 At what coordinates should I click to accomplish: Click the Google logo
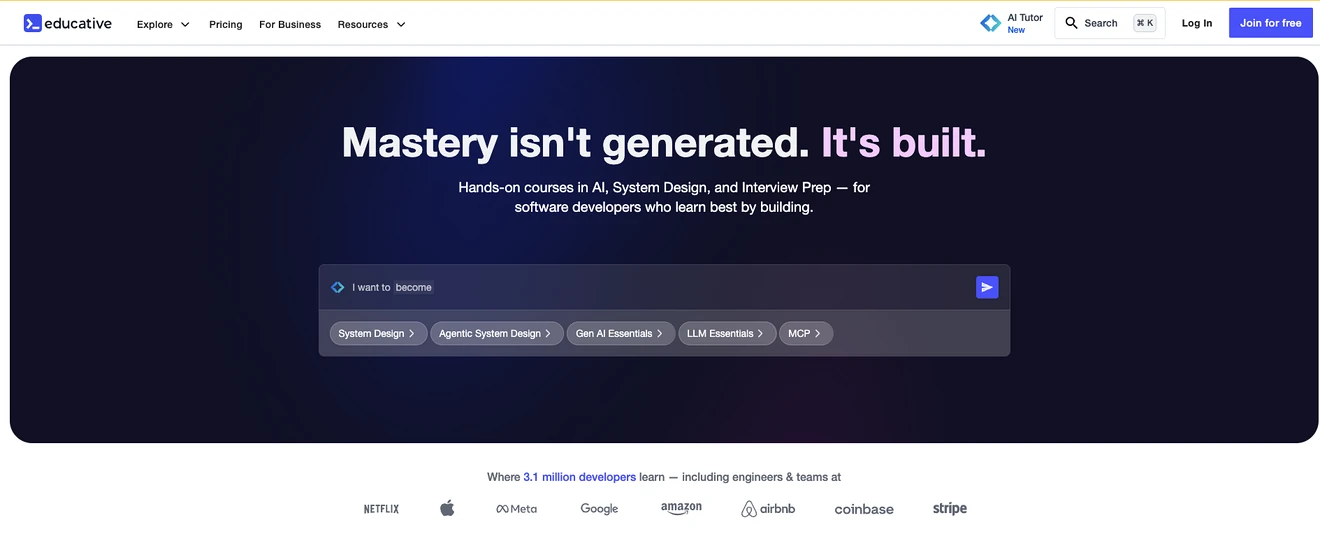click(x=599, y=509)
